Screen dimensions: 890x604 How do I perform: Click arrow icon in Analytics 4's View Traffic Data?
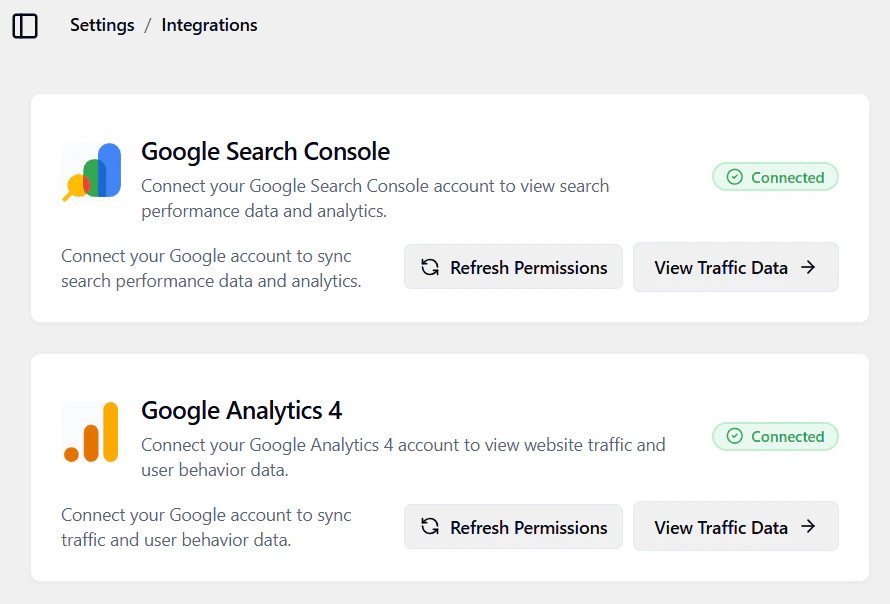click(808, 527)
